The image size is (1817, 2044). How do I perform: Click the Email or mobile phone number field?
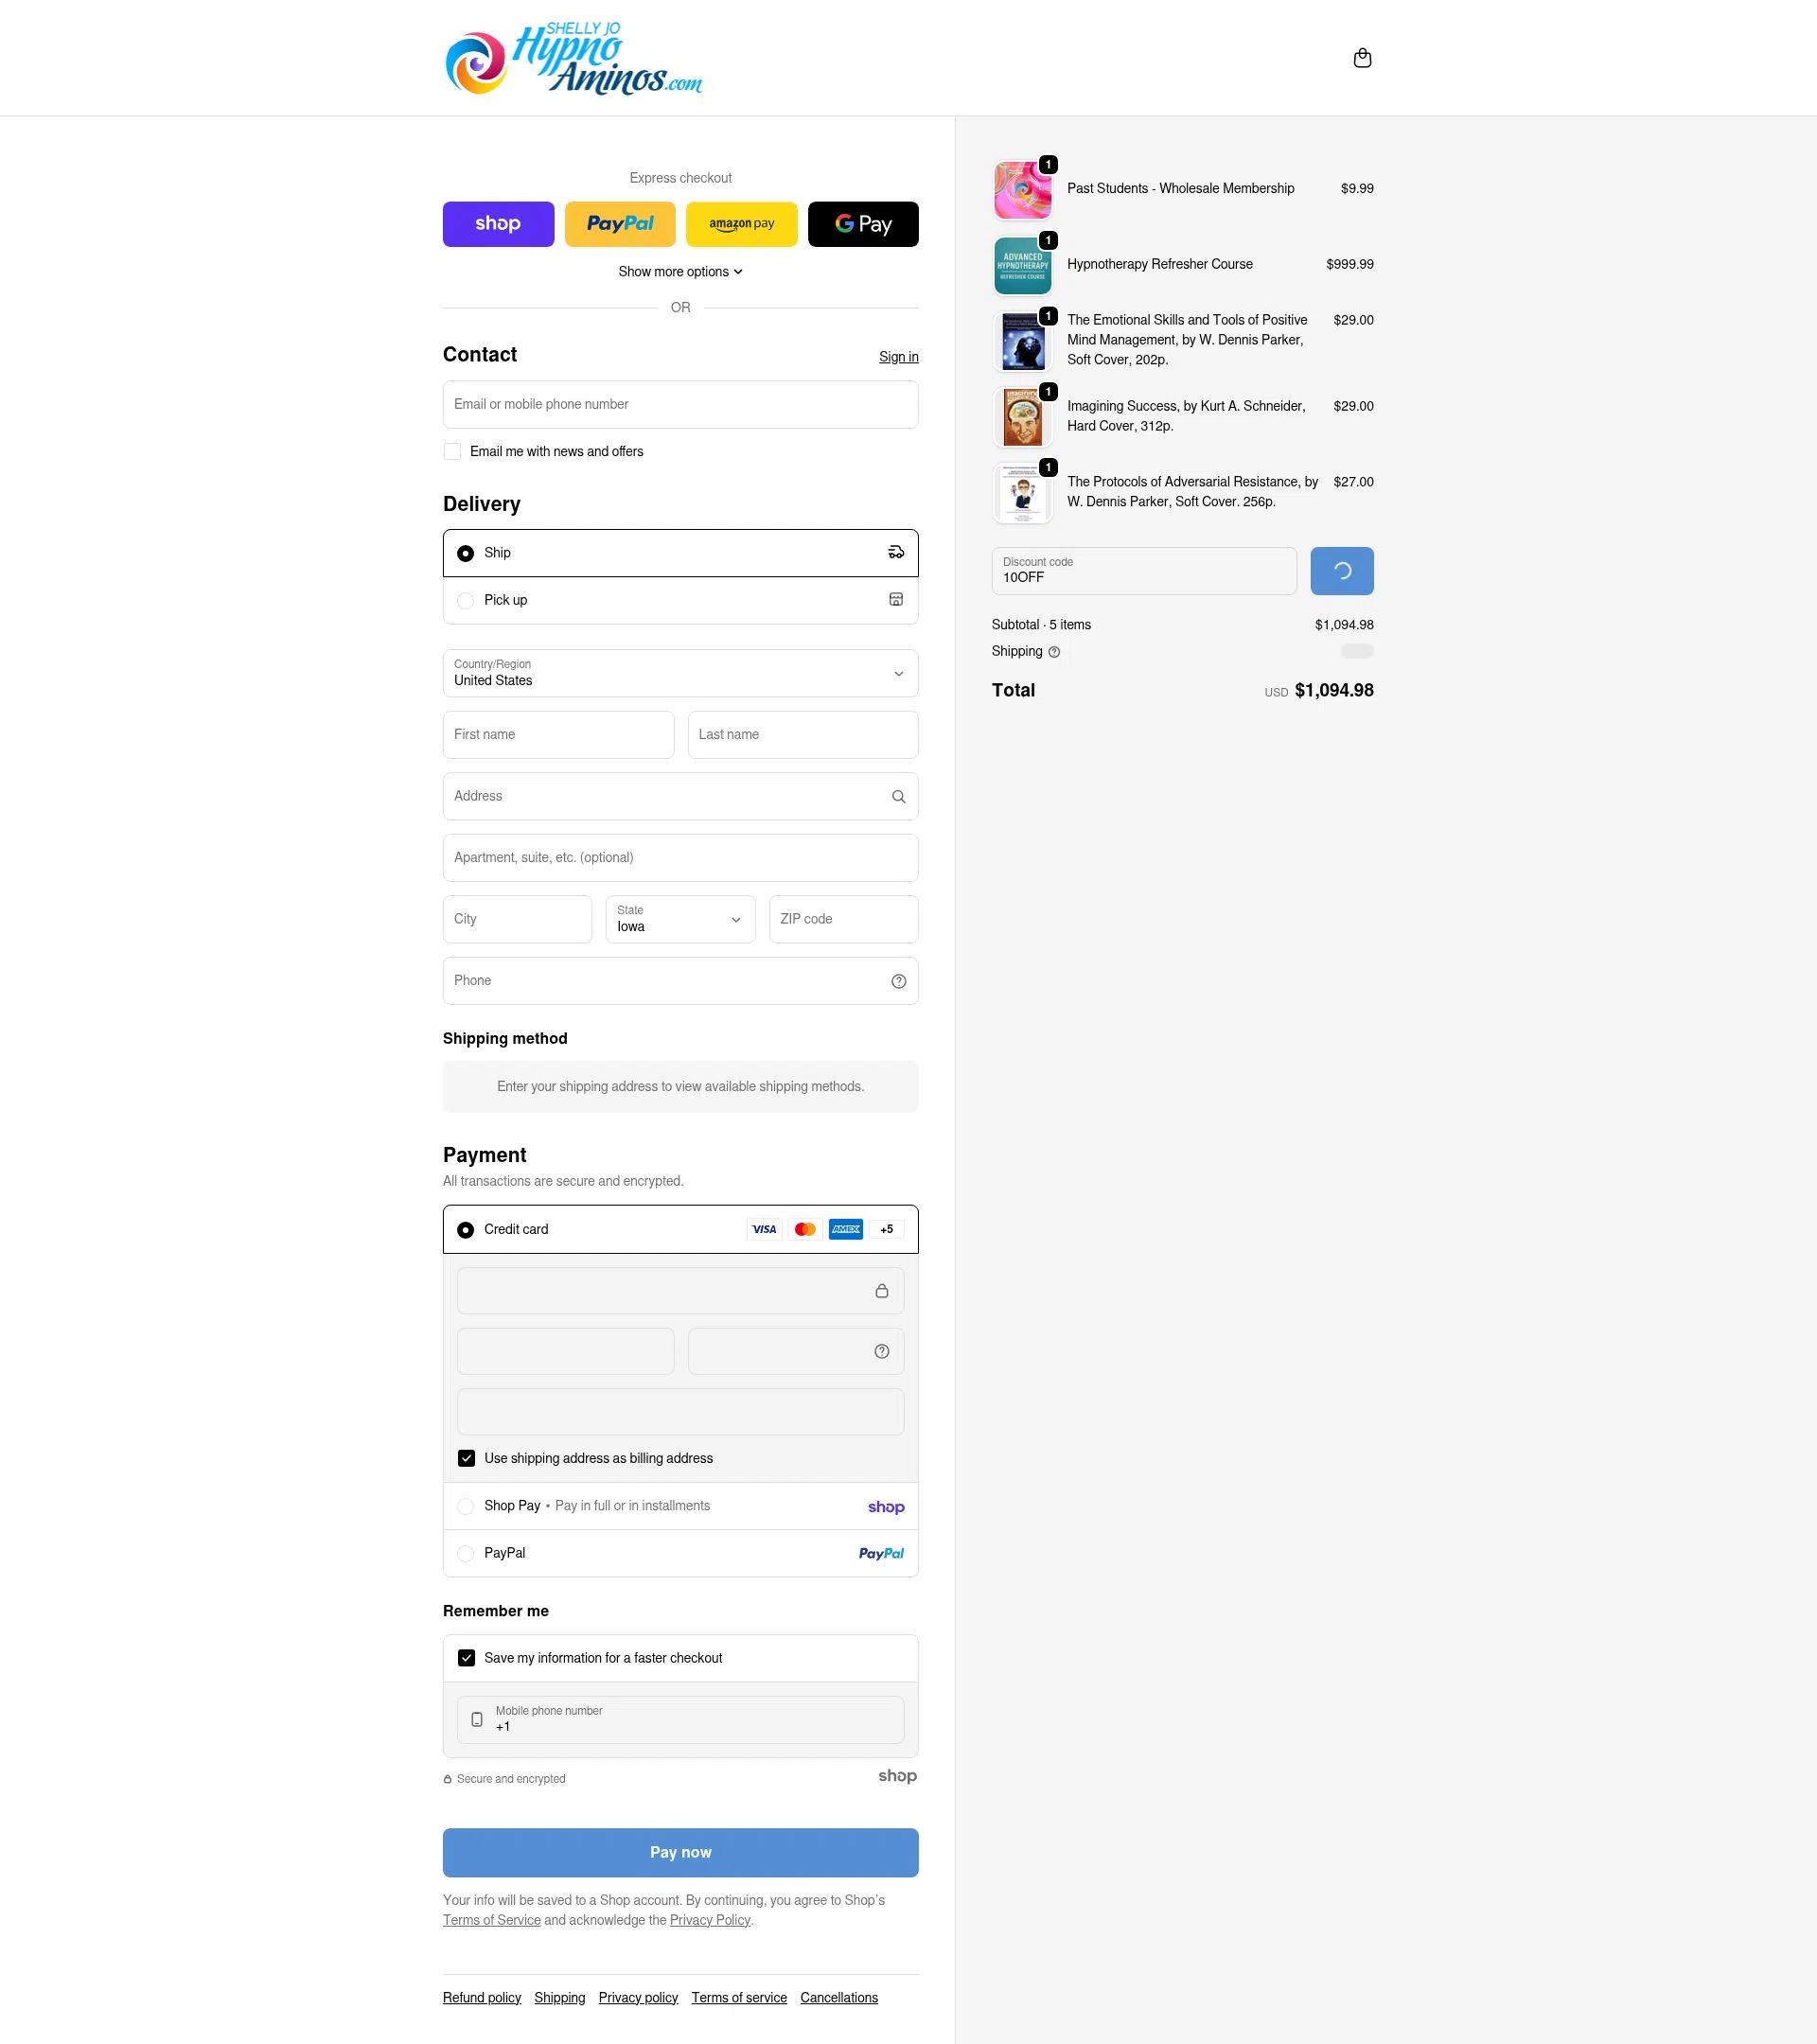[x=680, y=404]
